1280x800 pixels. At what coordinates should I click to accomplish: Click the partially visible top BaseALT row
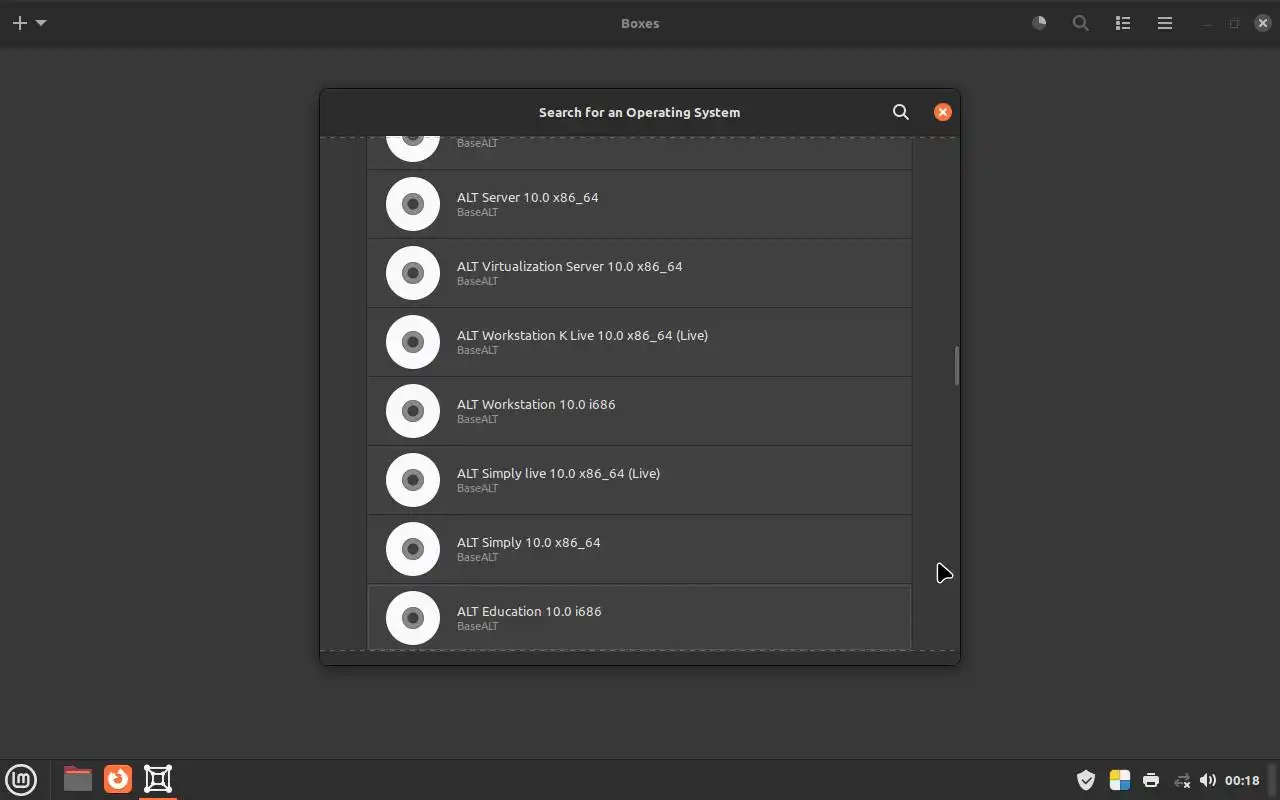[640, 153]
